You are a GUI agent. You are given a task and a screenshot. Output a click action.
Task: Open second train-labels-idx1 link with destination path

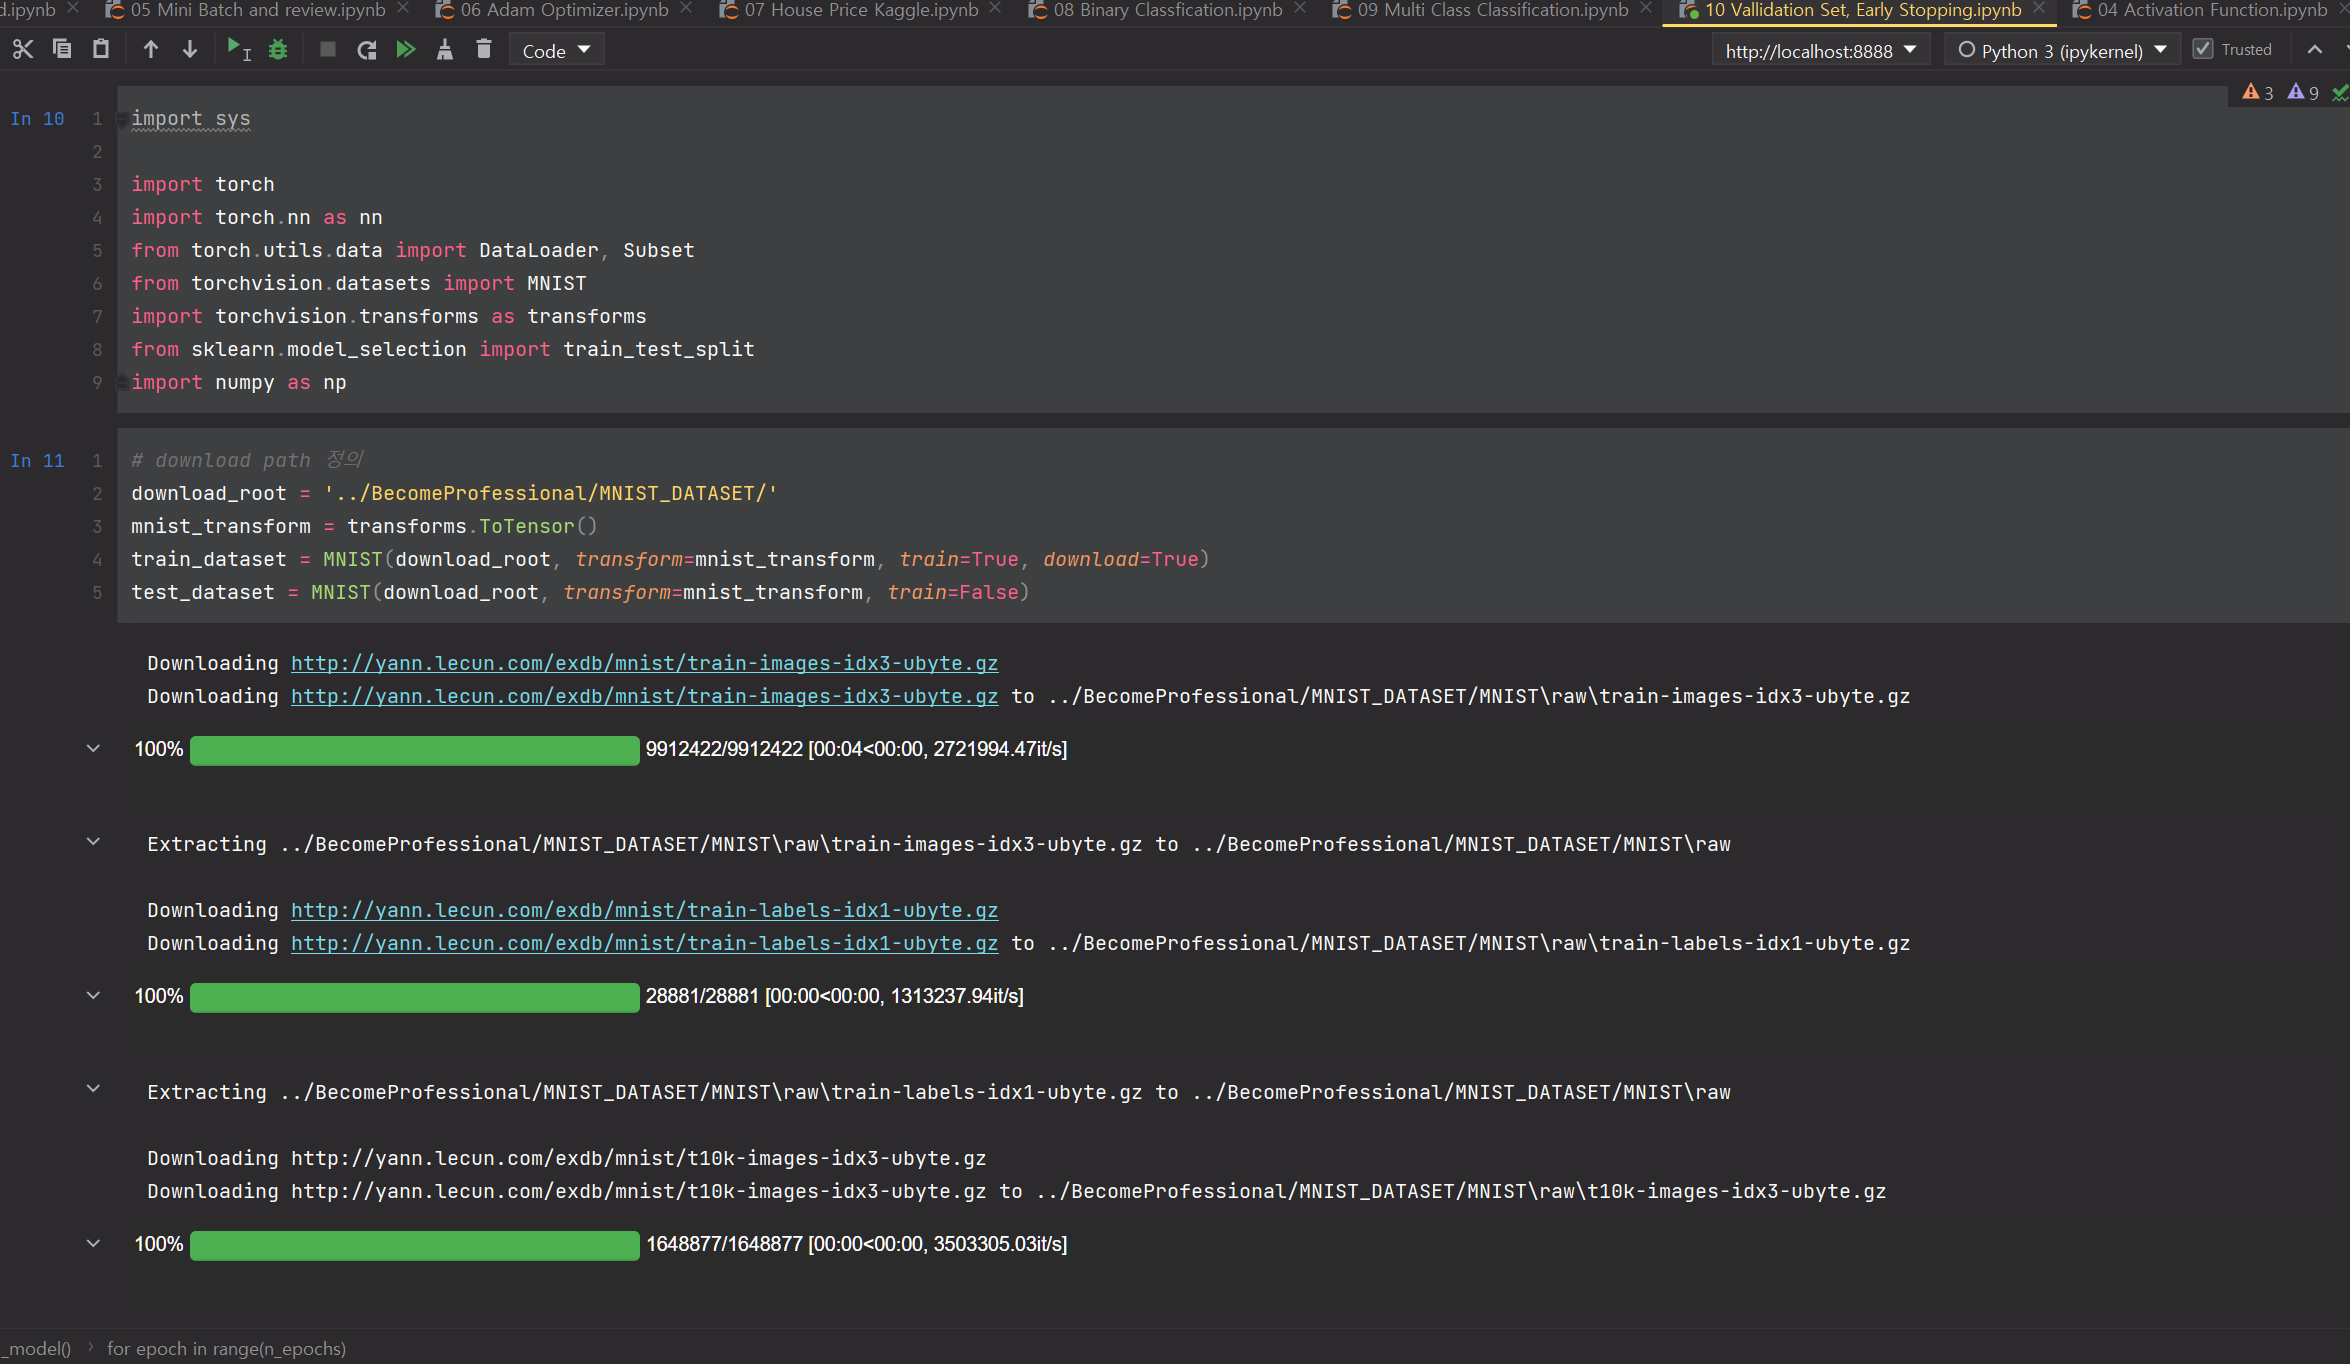(644, 943)
